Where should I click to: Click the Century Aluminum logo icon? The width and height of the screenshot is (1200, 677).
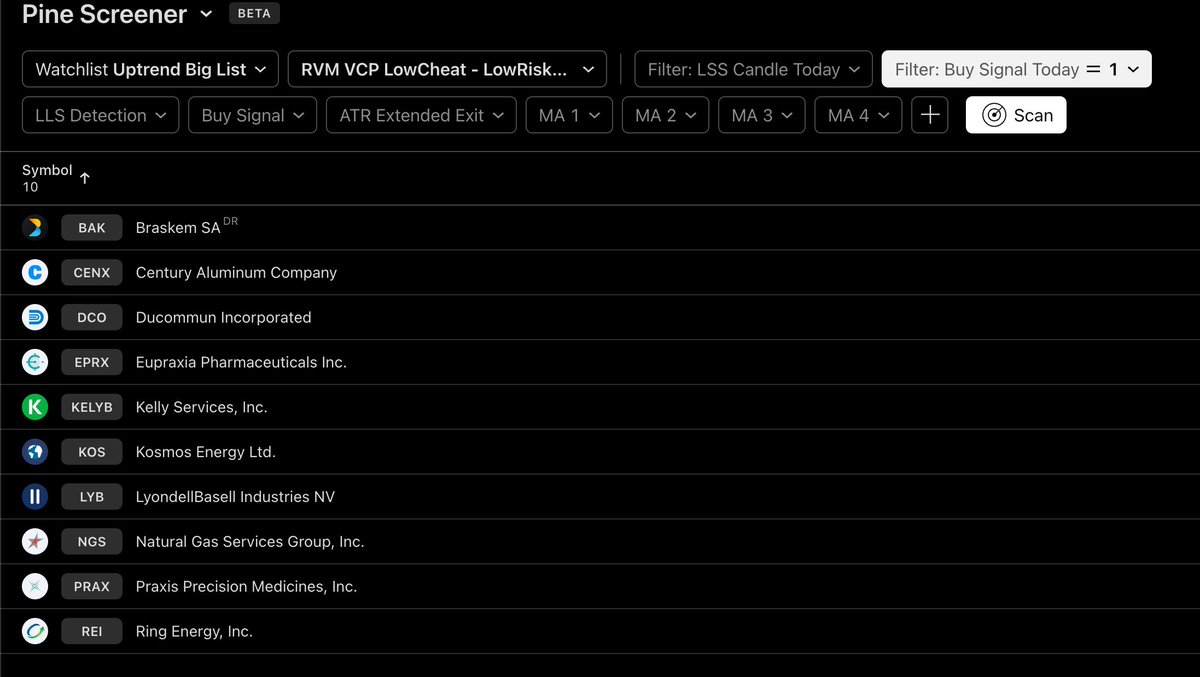pyautogui.click(x=35, y=272)
